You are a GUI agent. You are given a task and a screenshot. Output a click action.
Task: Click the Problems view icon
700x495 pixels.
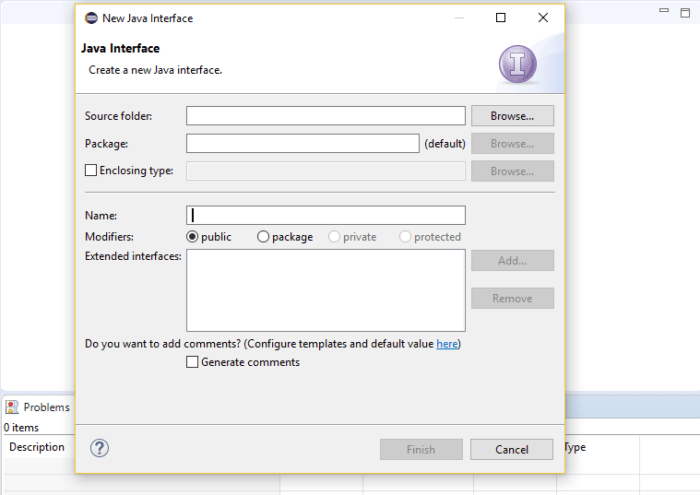click(x=12, y=407)
